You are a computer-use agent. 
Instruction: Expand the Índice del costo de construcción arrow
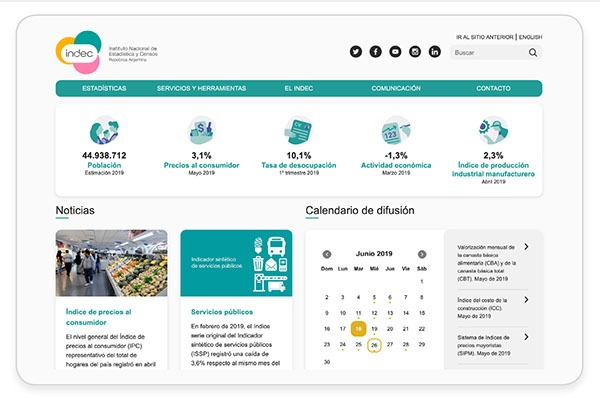[x=527, y=300]
